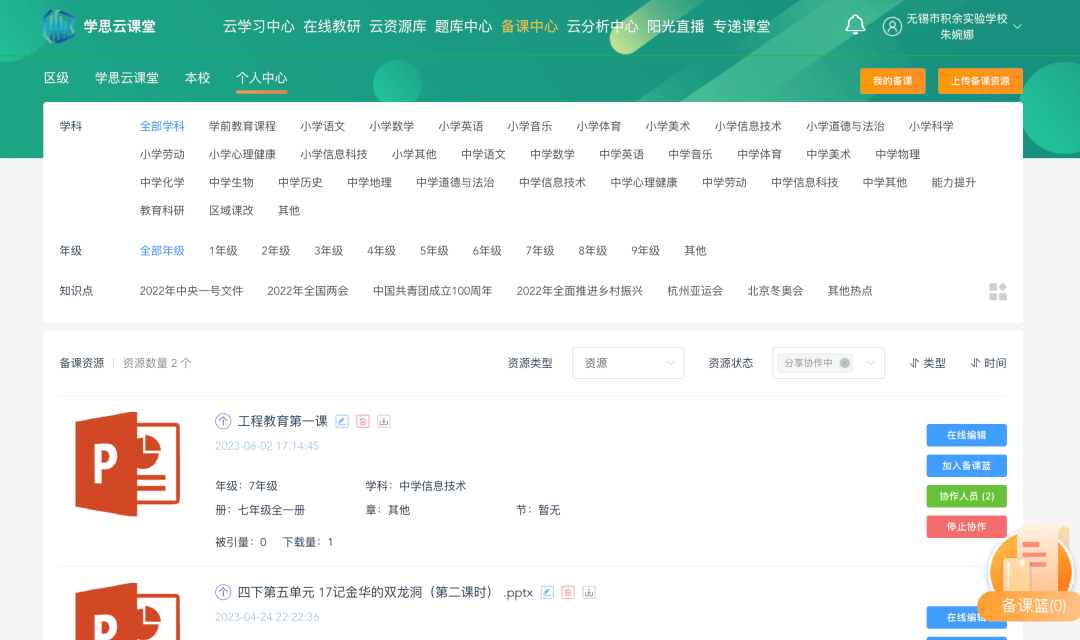Remove the 分享协作中 status tag
The width and height of the screenshot is (1080, 640).
click(x=844, y=363)
